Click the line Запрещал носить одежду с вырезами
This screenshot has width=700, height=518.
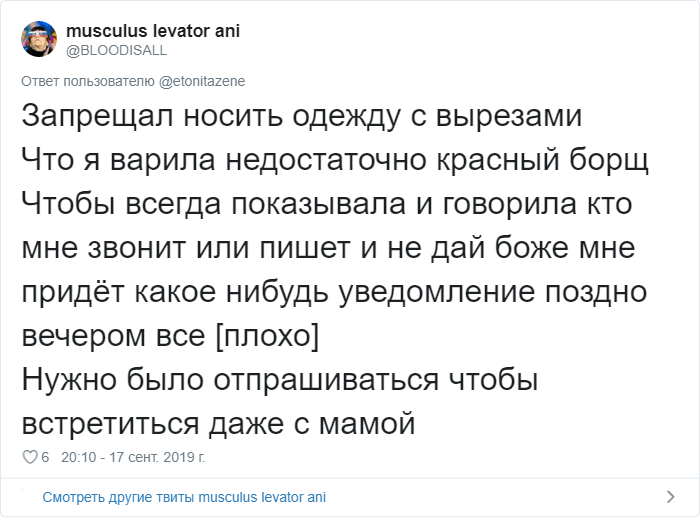[300, 116]
